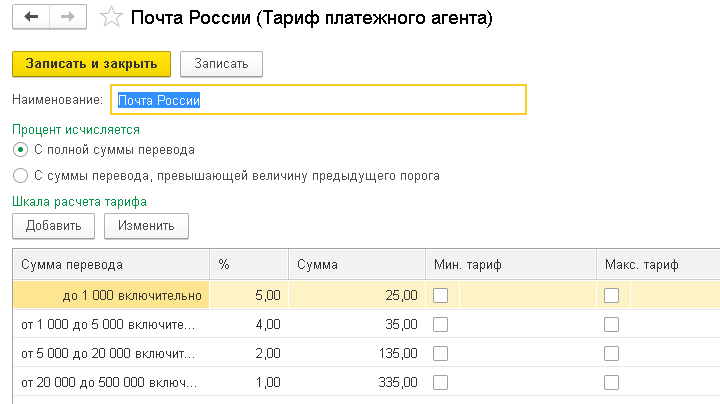Click sum value 135,00
This screenshot has width=720, height=404.
pyautogui.click(x=398, y=354)
